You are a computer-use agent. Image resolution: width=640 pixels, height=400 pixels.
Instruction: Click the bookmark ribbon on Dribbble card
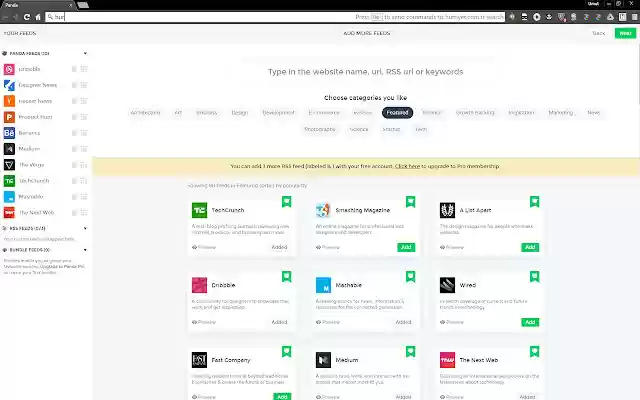pos(287,276)
